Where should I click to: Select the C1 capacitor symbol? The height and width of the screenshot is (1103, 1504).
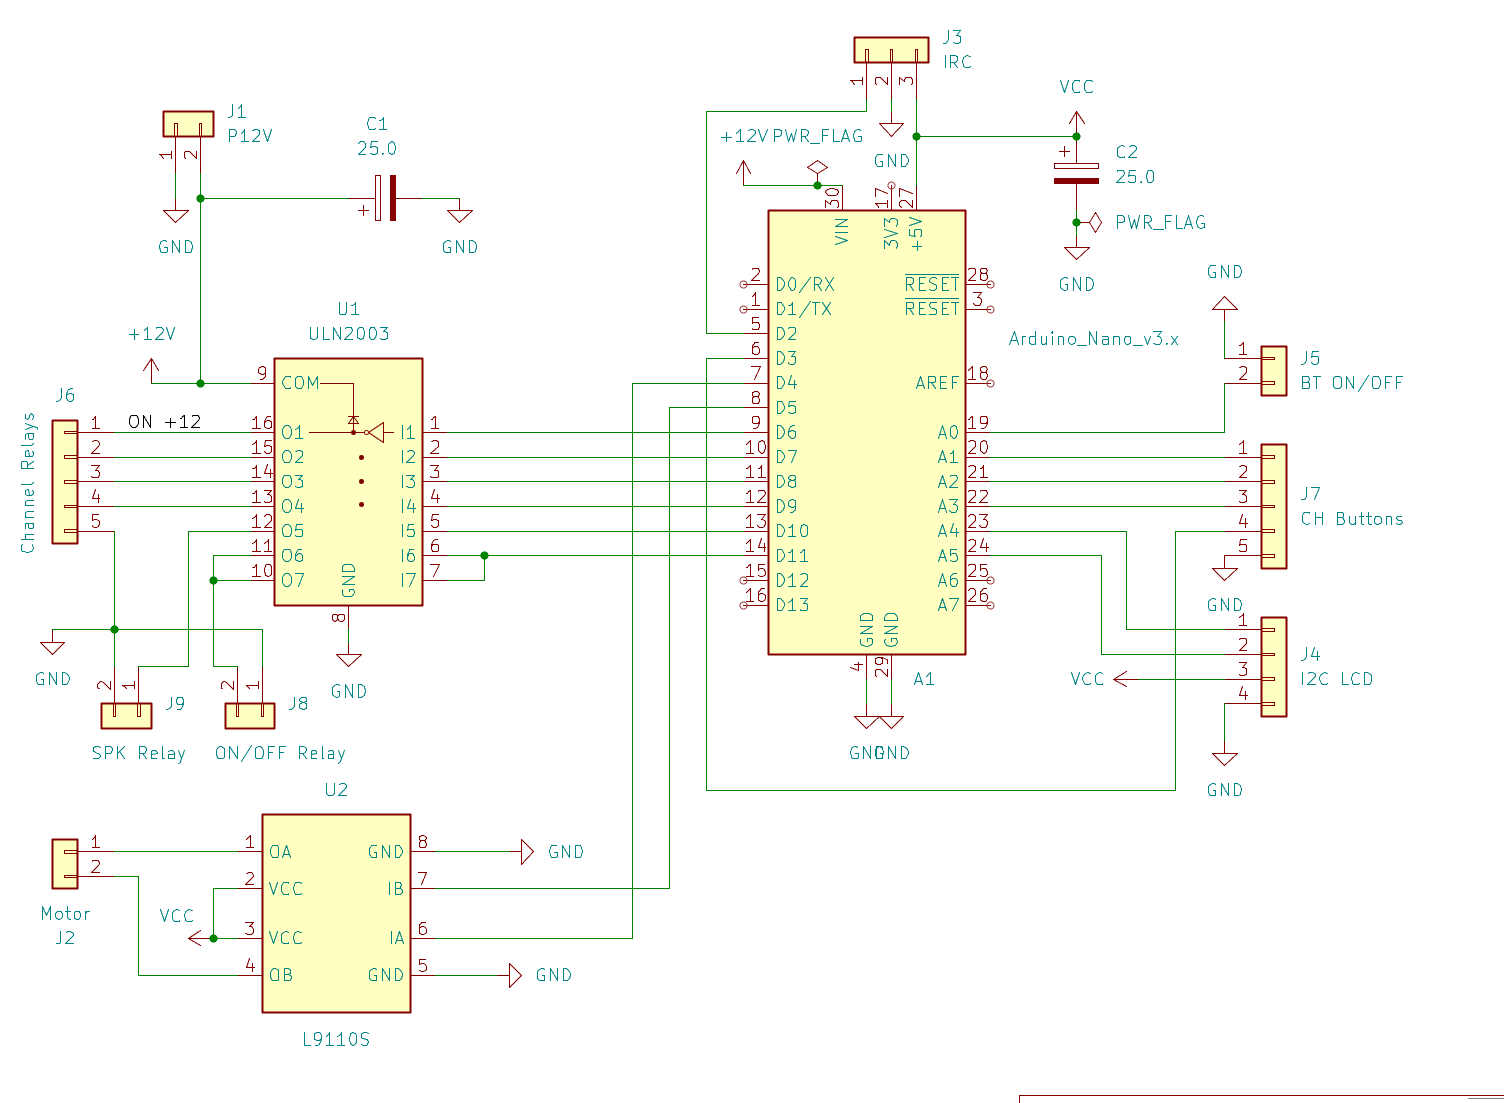(386, 198)
